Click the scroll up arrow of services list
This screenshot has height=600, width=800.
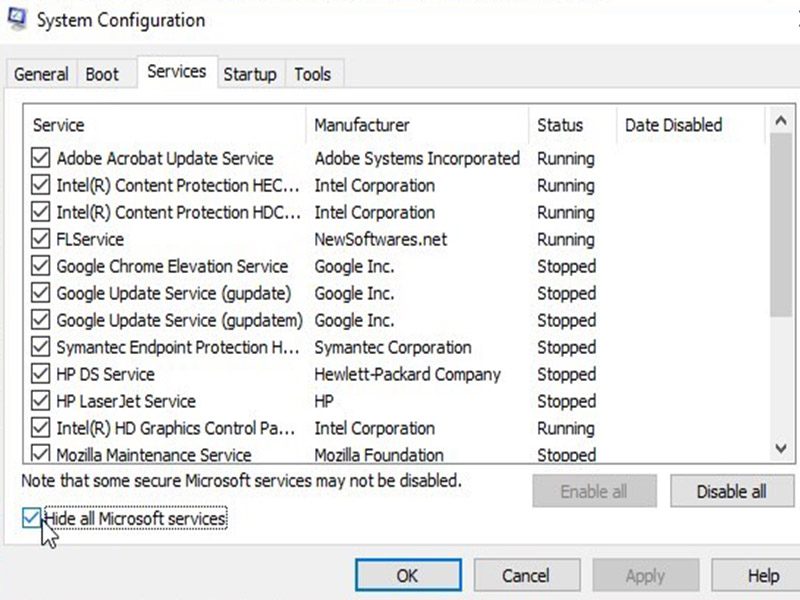click(781, 121)
